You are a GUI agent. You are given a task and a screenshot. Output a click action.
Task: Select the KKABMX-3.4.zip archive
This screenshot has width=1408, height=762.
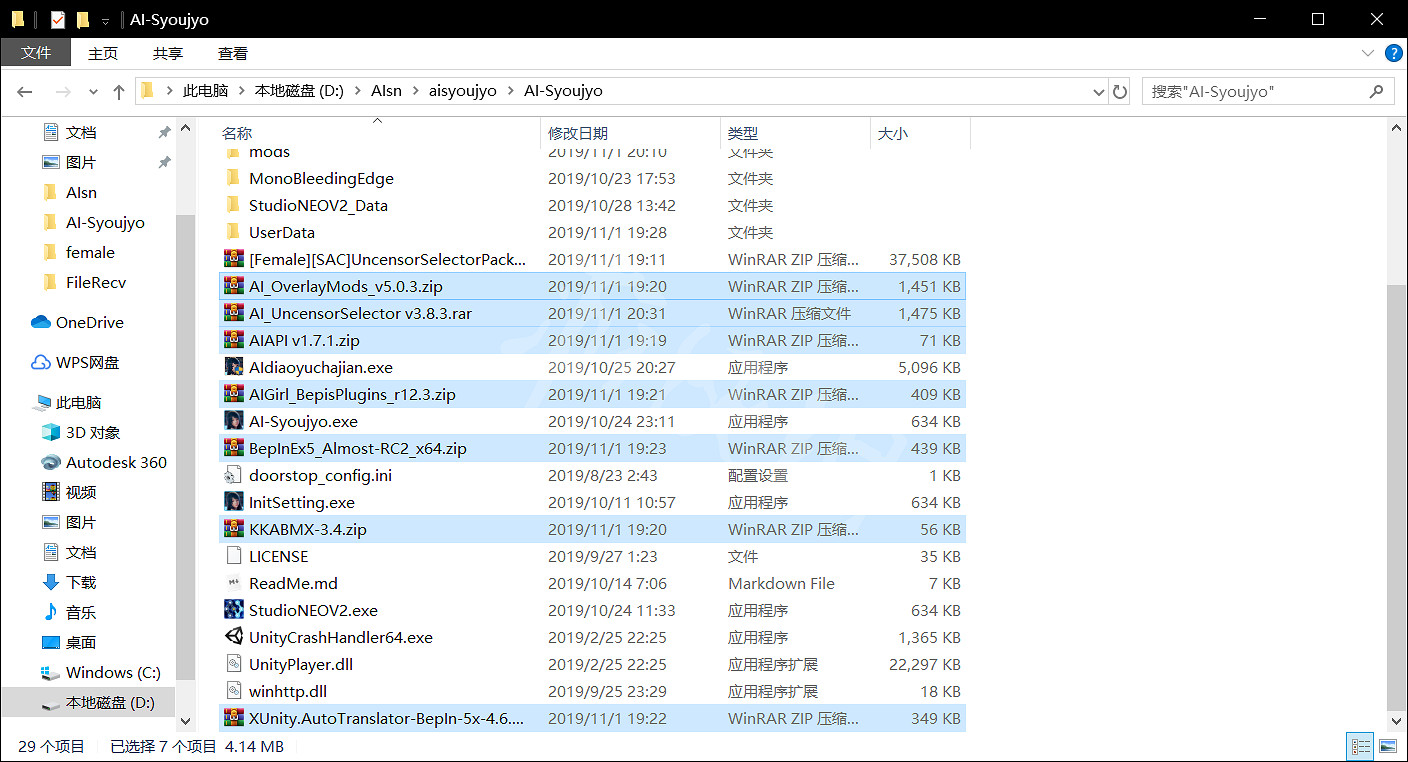[x=307, y=529]
